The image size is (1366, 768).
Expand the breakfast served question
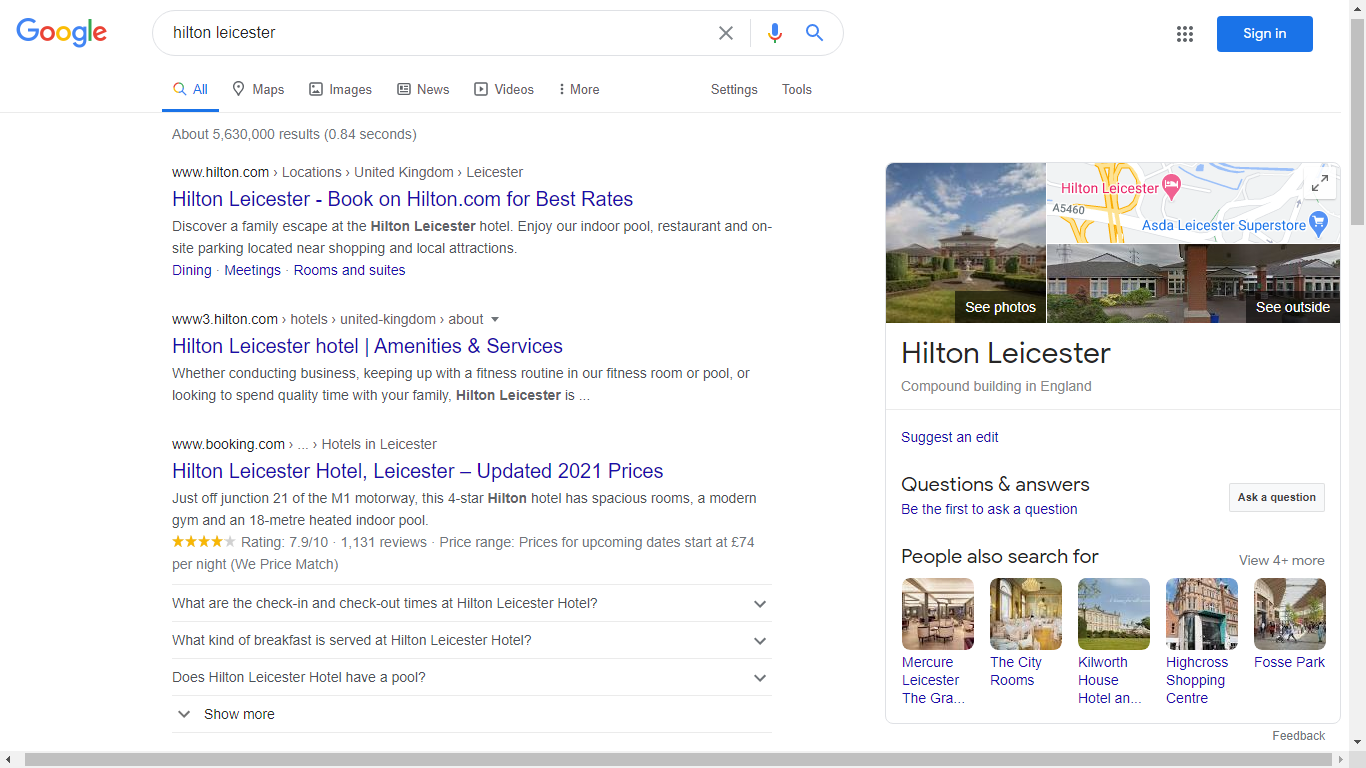tap(471, 640)
